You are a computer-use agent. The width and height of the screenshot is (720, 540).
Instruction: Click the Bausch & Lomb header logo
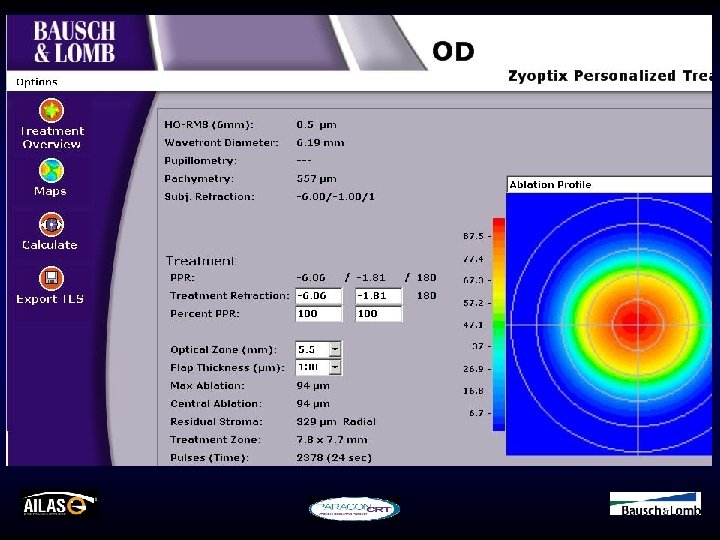pos(74,42)
